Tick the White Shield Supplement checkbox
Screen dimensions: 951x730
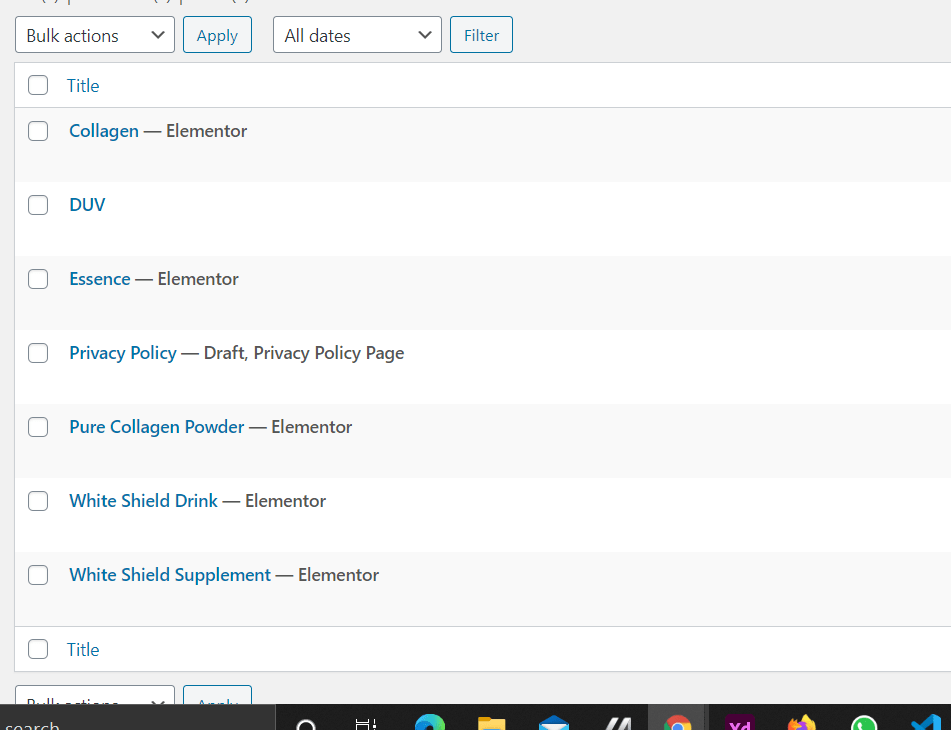pos(38,574)
